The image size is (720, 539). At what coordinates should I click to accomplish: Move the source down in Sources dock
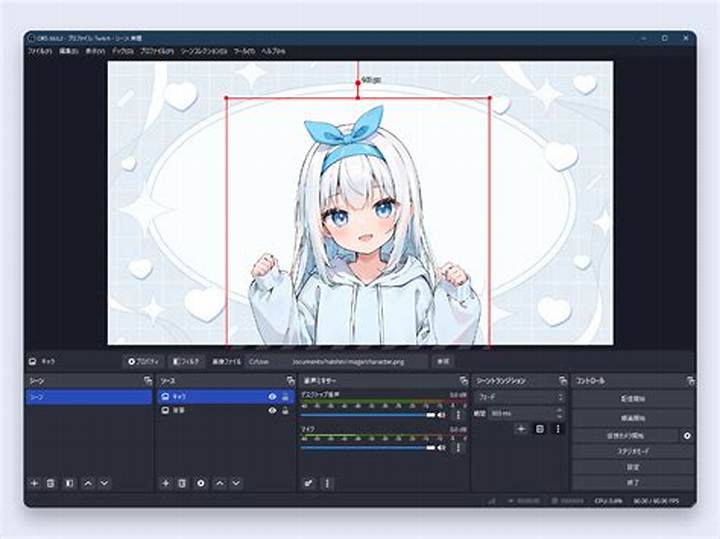[236, 483]
